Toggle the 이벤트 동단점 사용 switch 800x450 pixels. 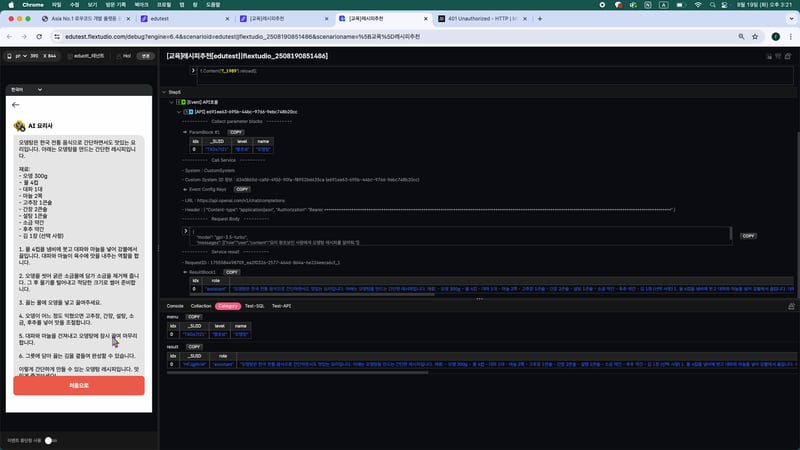click(50, 440)
